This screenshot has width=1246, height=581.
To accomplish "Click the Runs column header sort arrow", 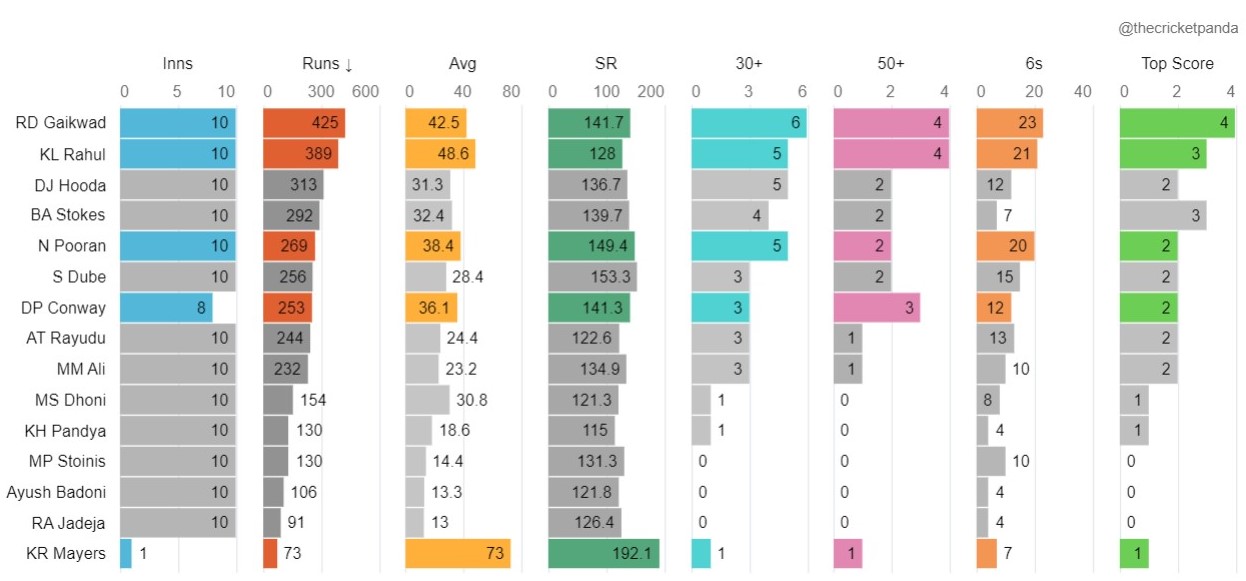I will 349,65.
